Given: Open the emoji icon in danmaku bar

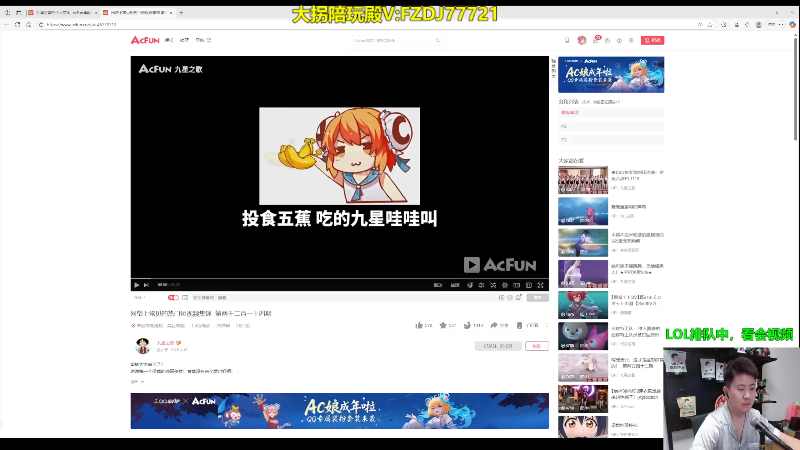Looking at the screenshot, I should pyautogui.click(x=510, y=297).
